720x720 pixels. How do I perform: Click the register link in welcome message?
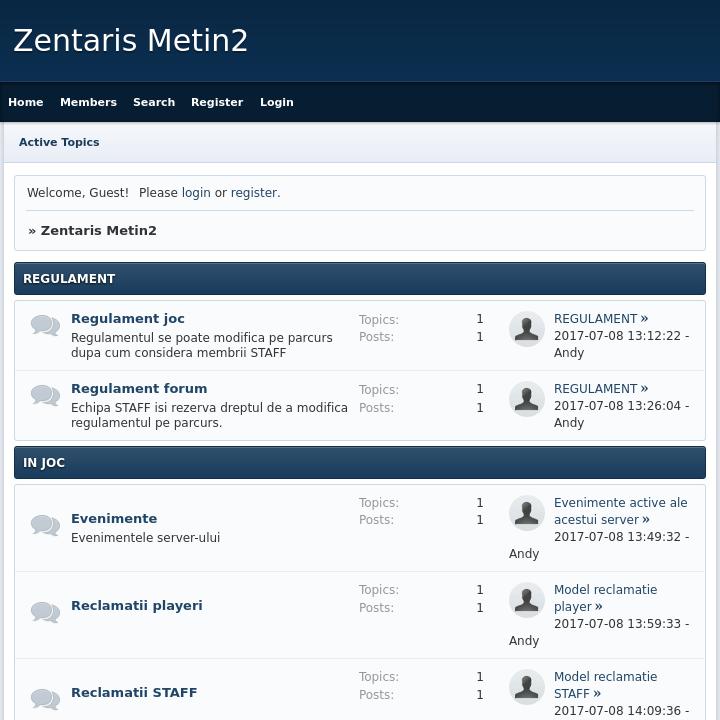(x=254, y=193)
